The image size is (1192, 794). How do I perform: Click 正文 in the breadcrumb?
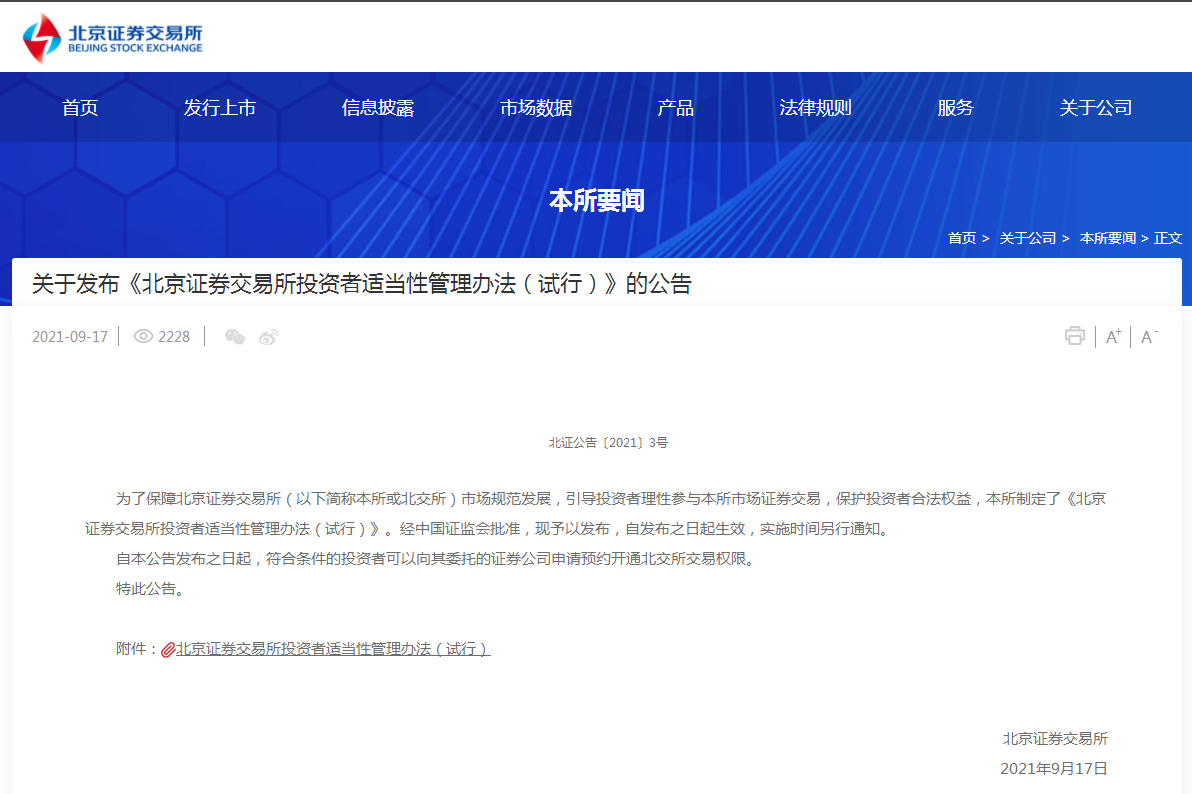tap(1168, 238)
